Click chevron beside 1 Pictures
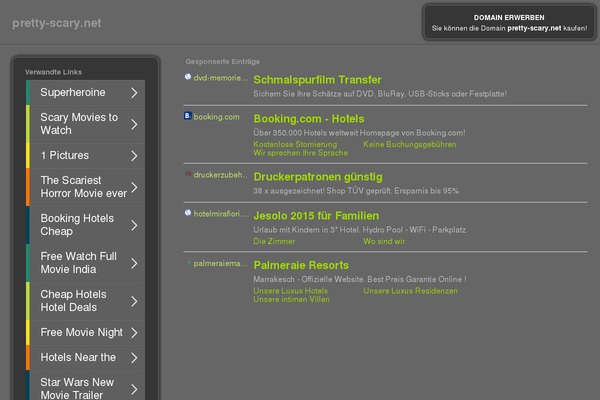Screen dimensions: 600x400 134,156
